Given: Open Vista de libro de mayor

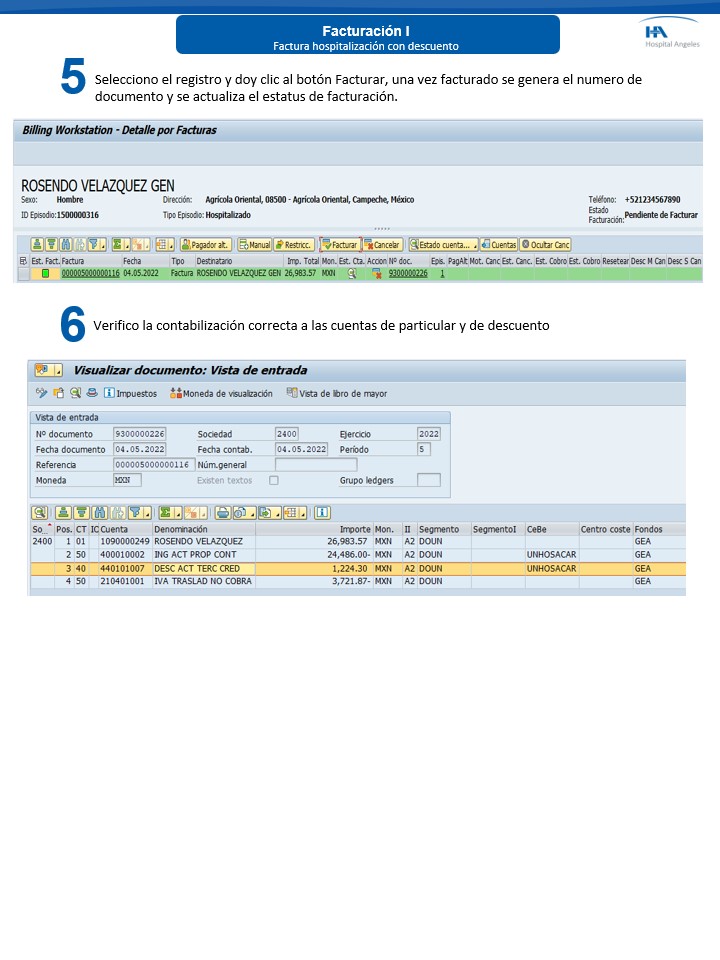Looking at the screenshot, I should click(x=292, y=393).
